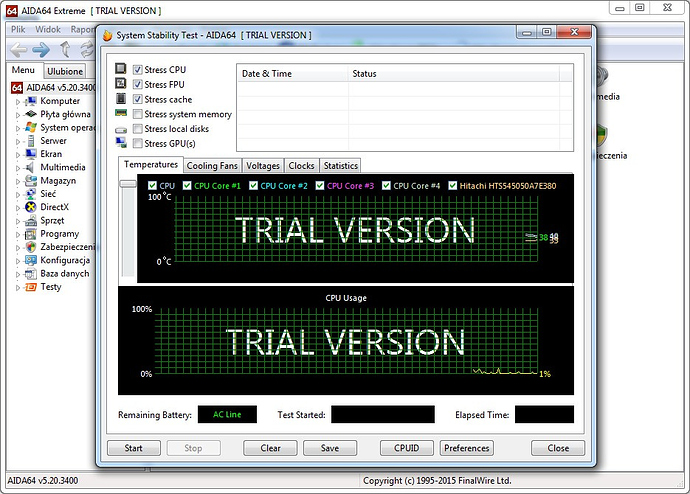Toggle Hitachi HTS545050A7E380 graph checkbox
This screenshot has height=494, width=690.
pyautogui.click(x=452, y=186)
